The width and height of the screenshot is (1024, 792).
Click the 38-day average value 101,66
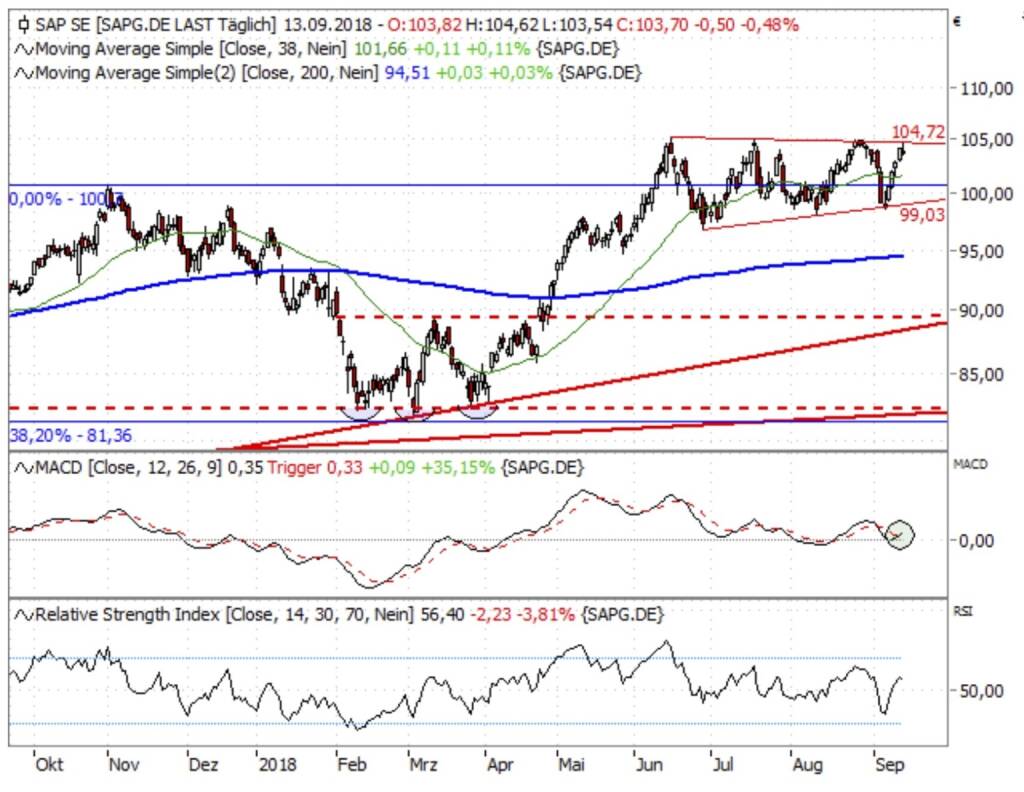point(380,50)
